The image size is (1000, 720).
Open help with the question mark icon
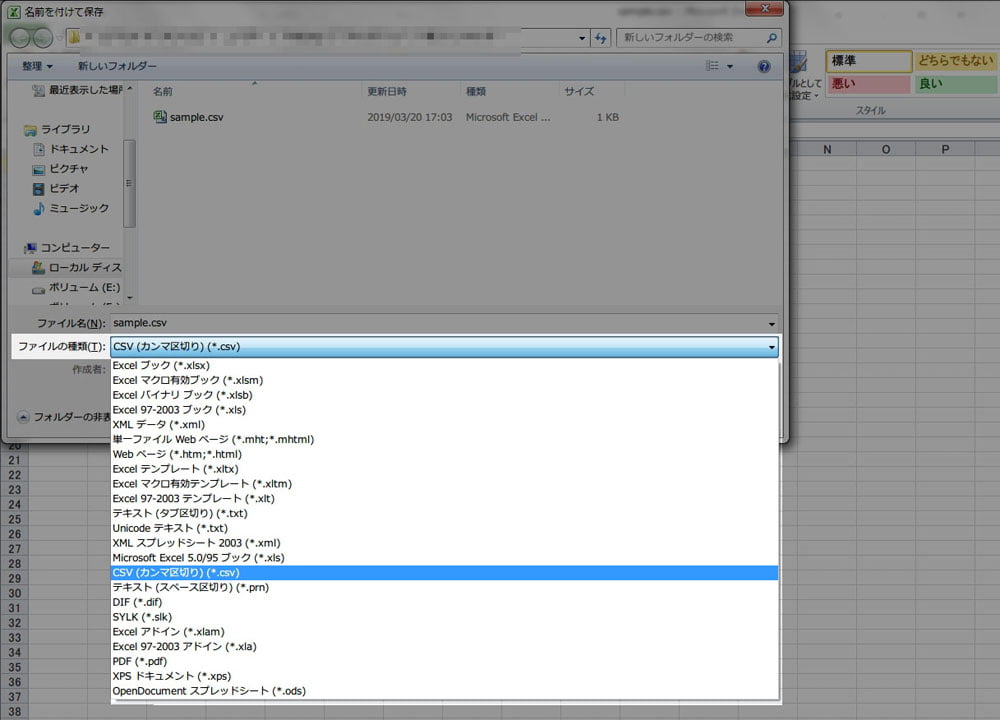763,66
